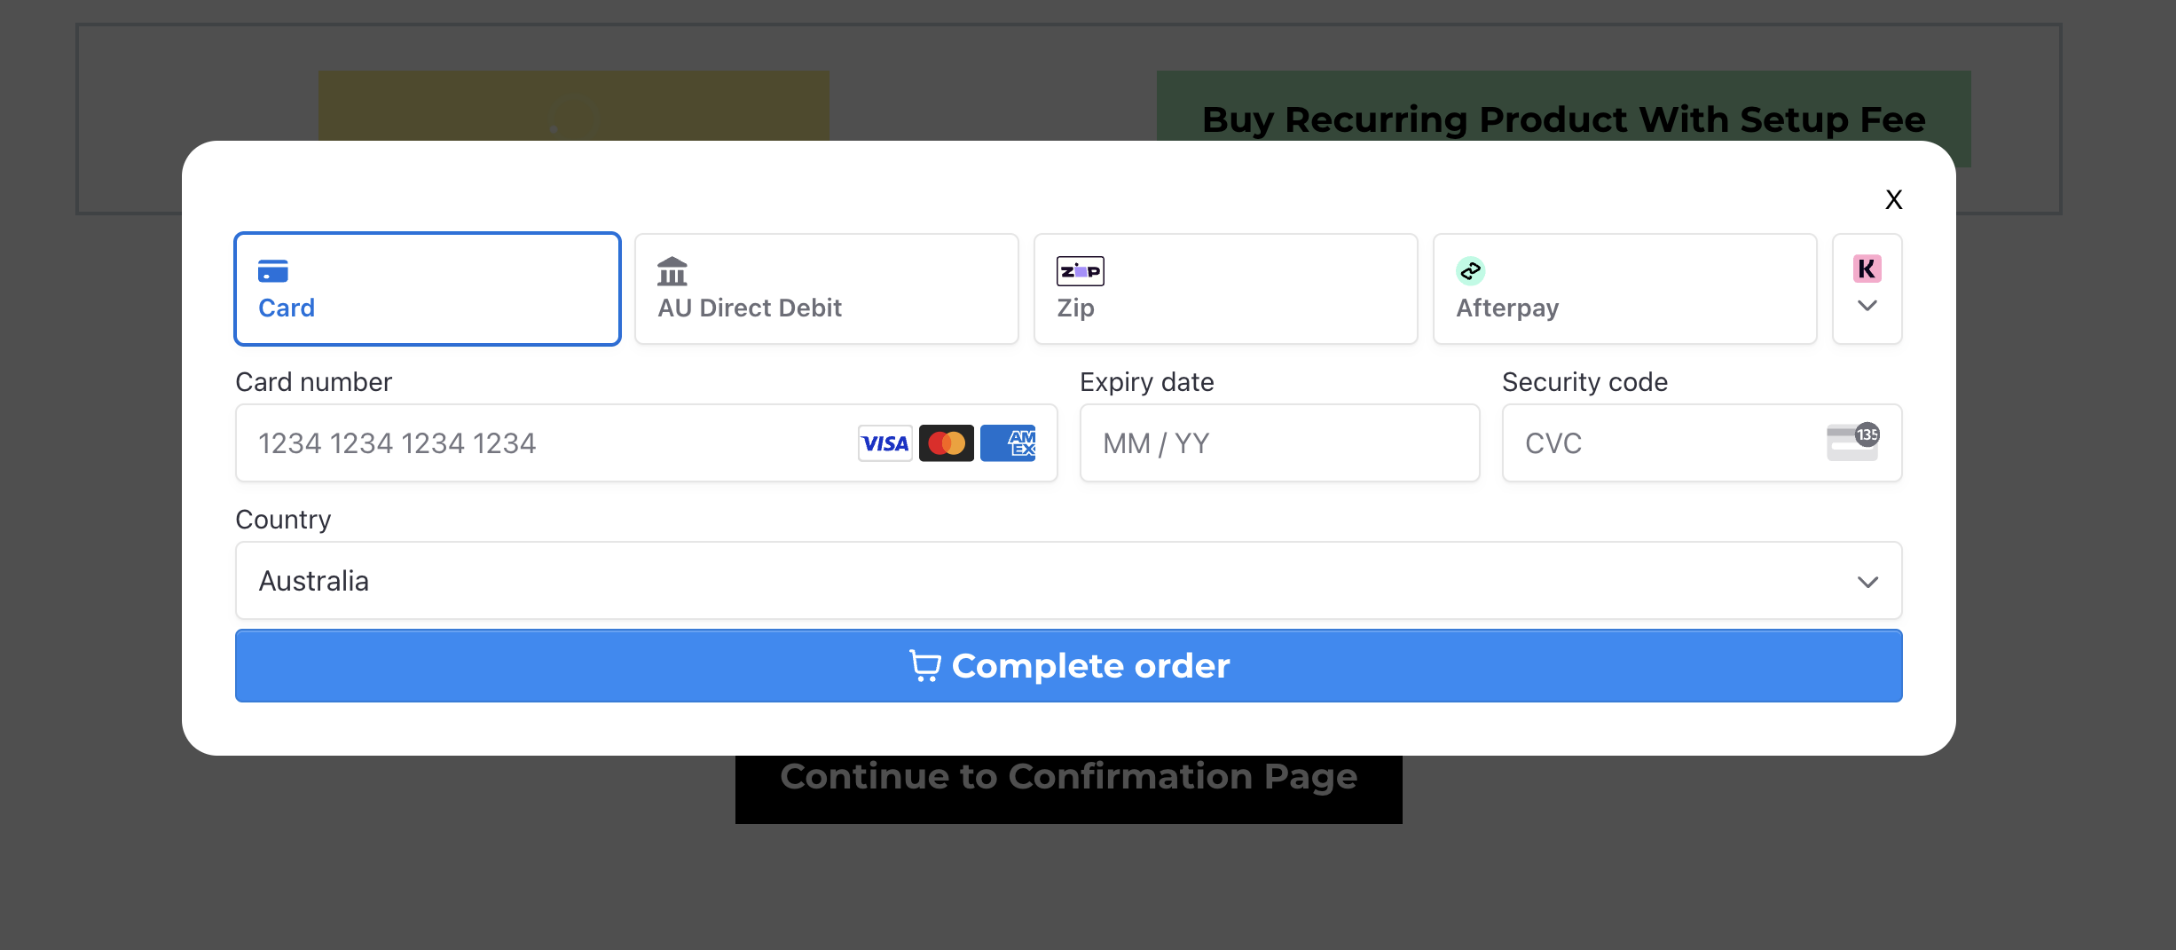Select the Zip payment tab

click(x=1225, y=289)
